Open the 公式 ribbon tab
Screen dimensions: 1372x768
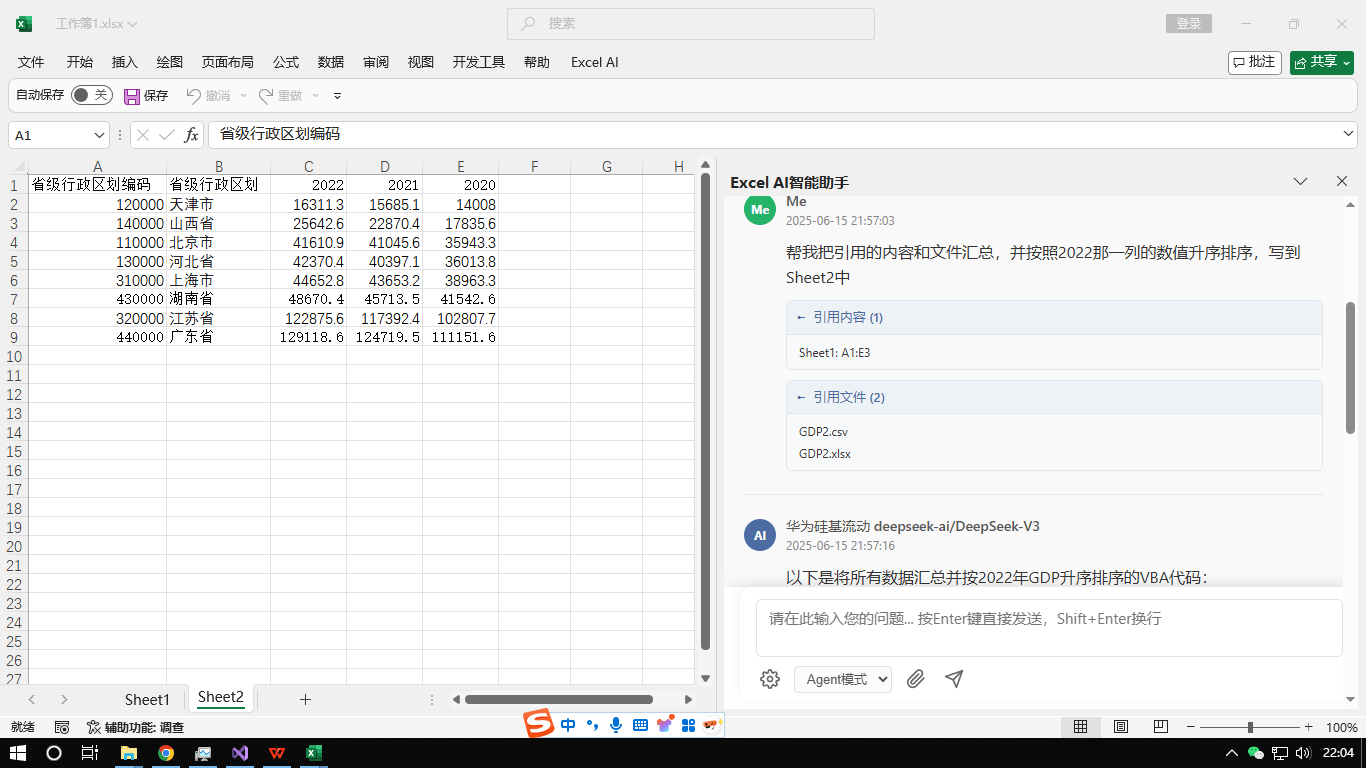pos(286,62)
